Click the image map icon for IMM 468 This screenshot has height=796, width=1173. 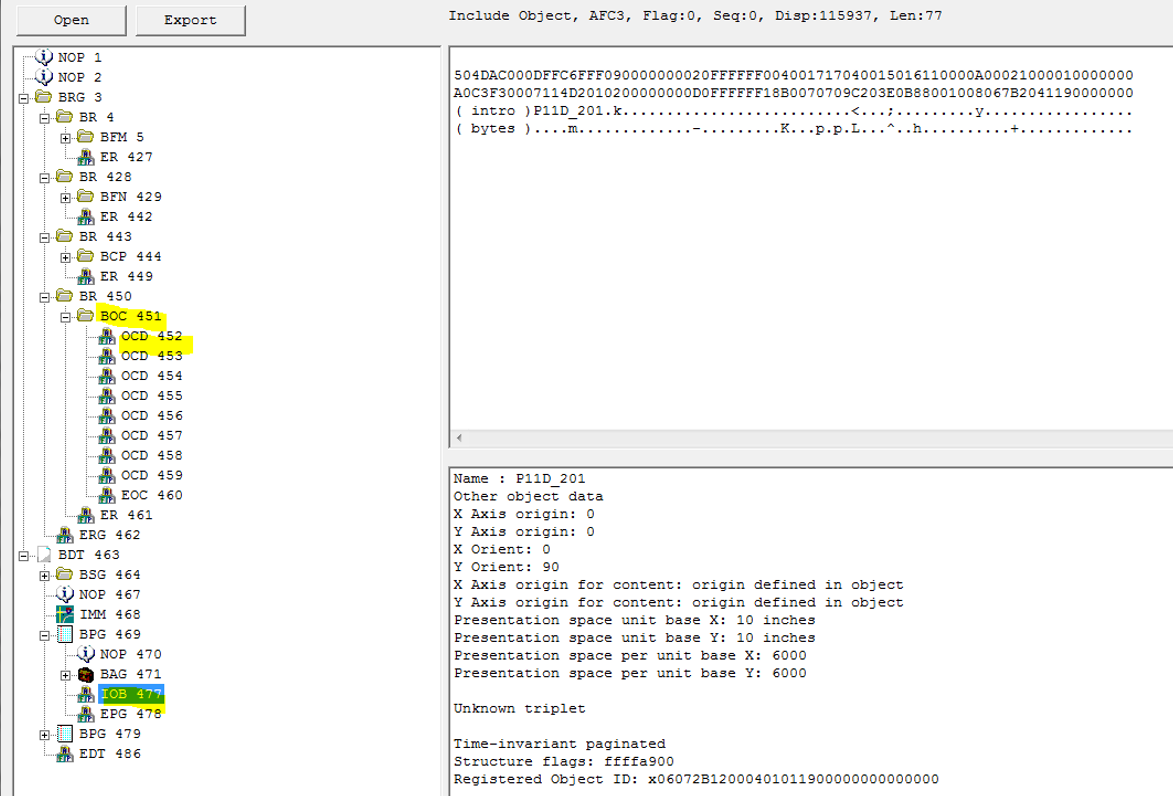click(x=65, y=614)
